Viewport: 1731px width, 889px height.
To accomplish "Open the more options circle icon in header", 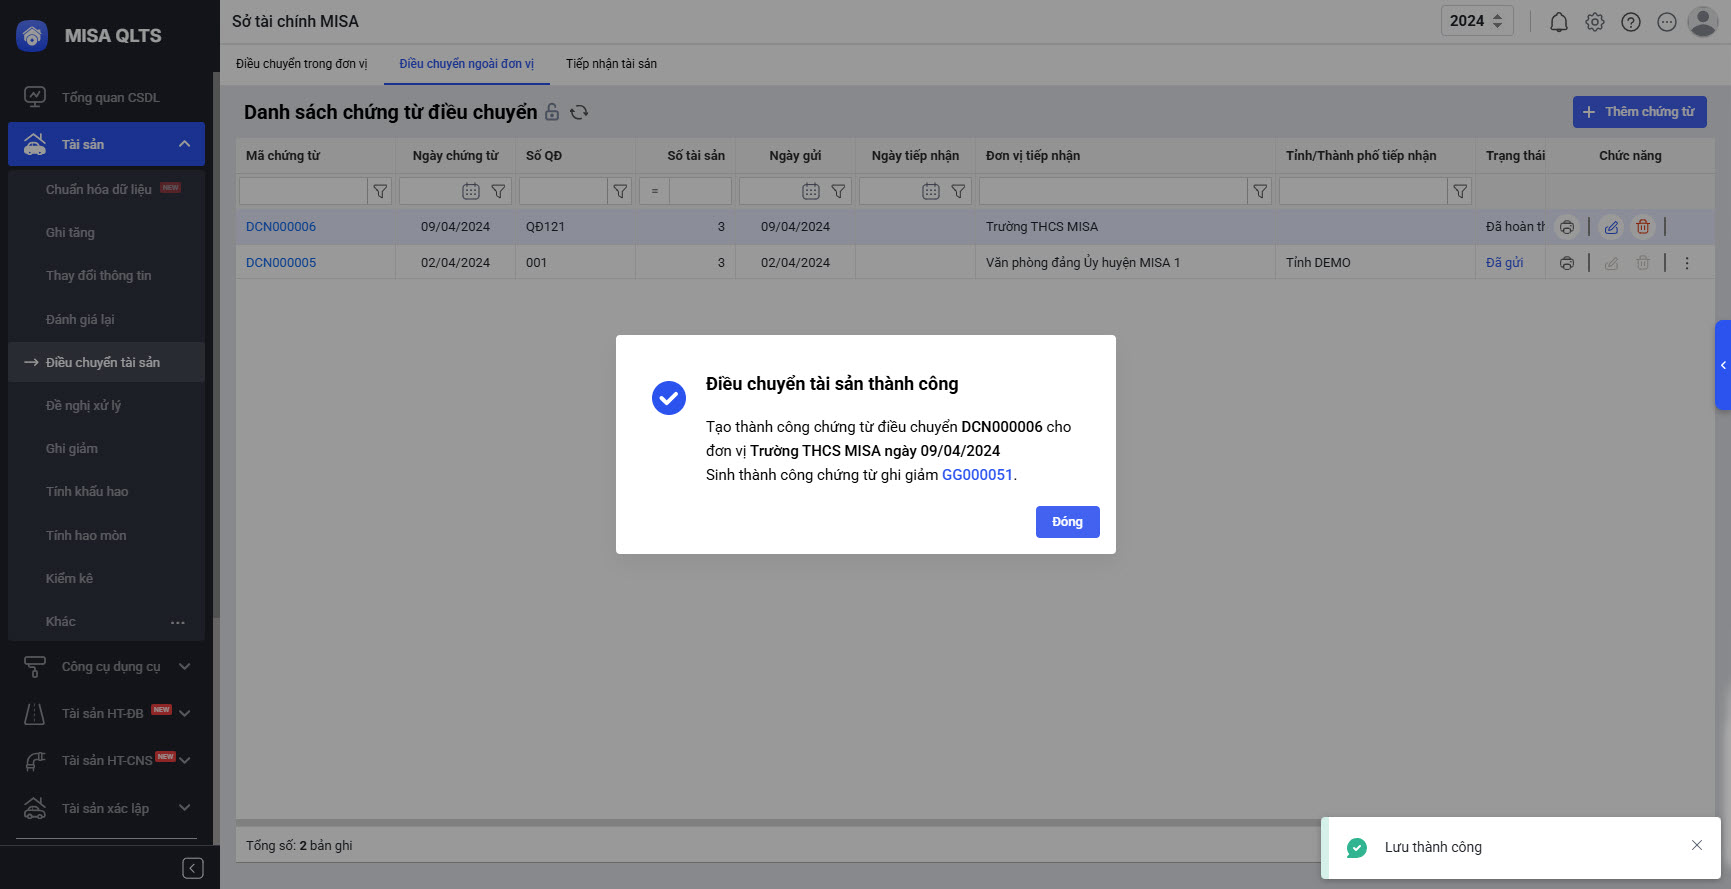I will point(1667,22).
